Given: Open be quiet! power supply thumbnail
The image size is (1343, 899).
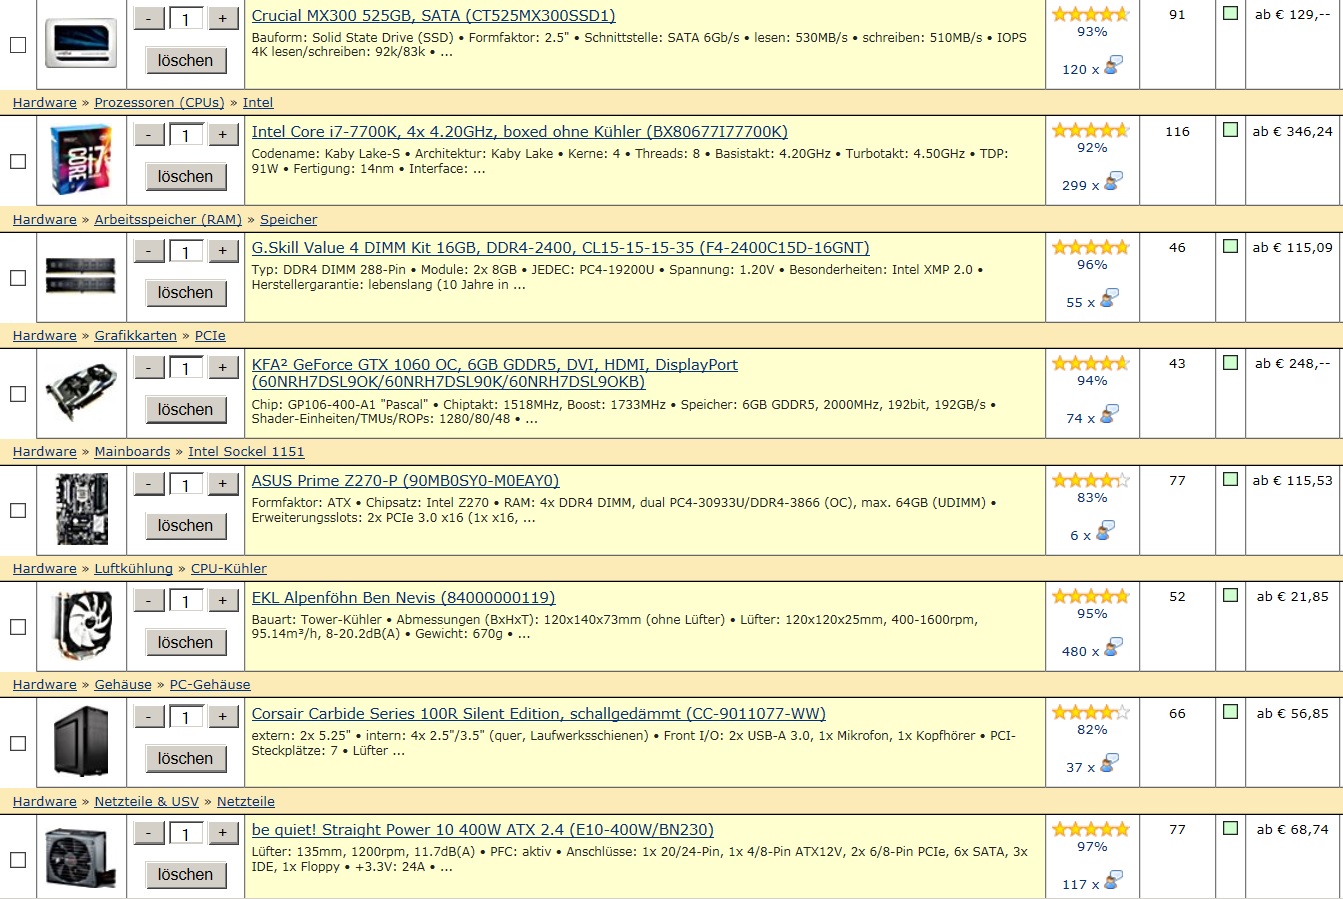Looking at the screenshot, I should (x=81, y=858).
